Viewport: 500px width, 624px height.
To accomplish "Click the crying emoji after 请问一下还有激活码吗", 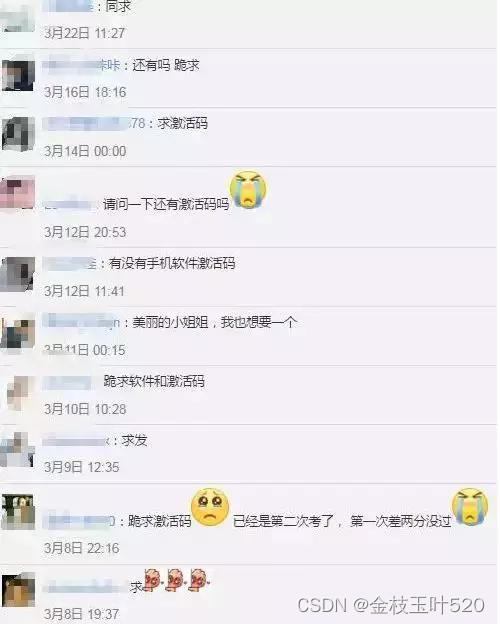I will click(248, 190).
